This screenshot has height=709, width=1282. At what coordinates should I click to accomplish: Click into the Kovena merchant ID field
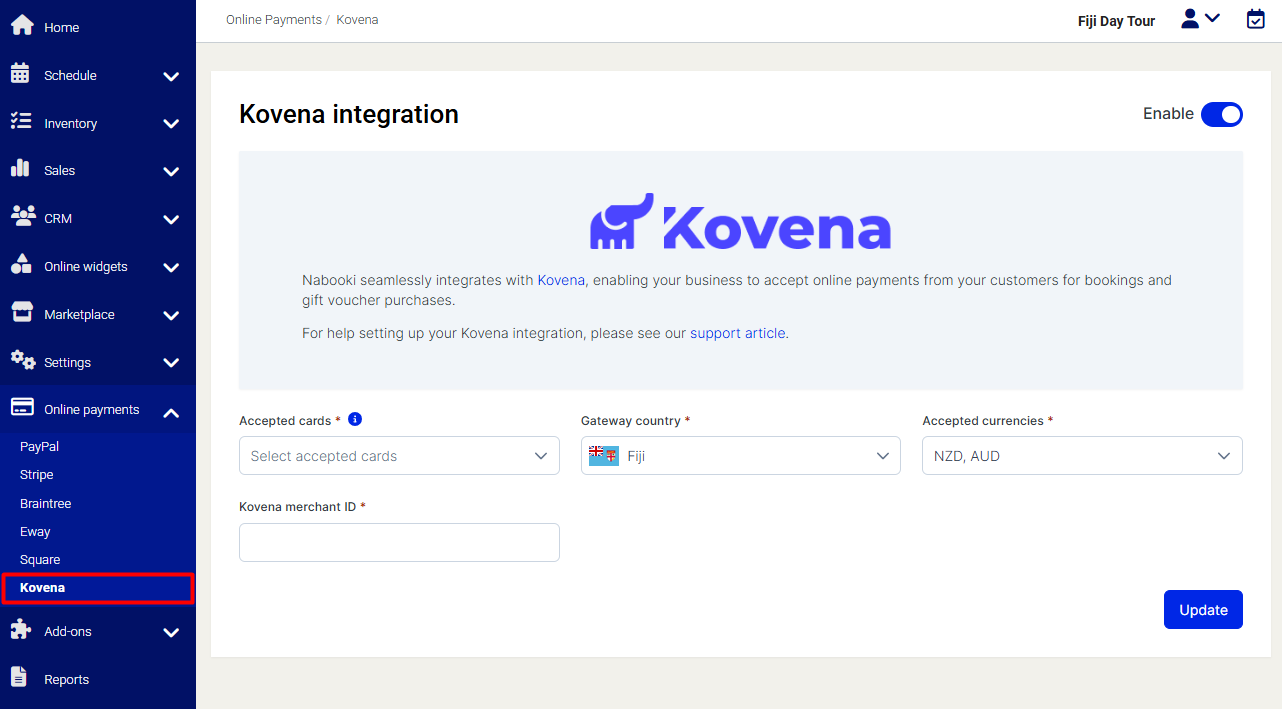point(399,542)
